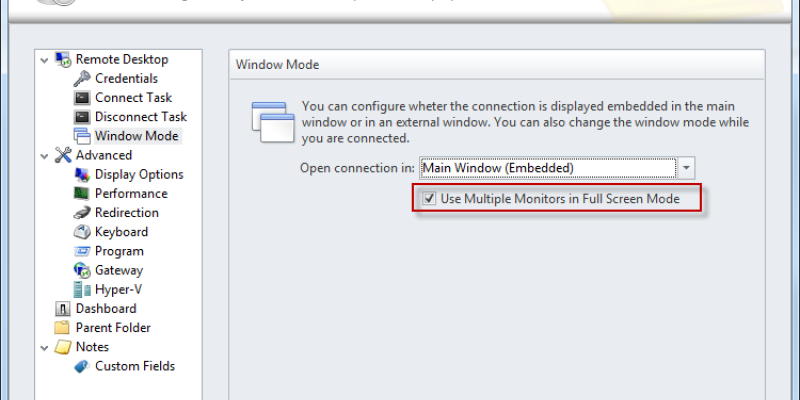This screenshot has height=400, width=800.
Task: Collapse the Advanced tree node
Action: [44, 156]
